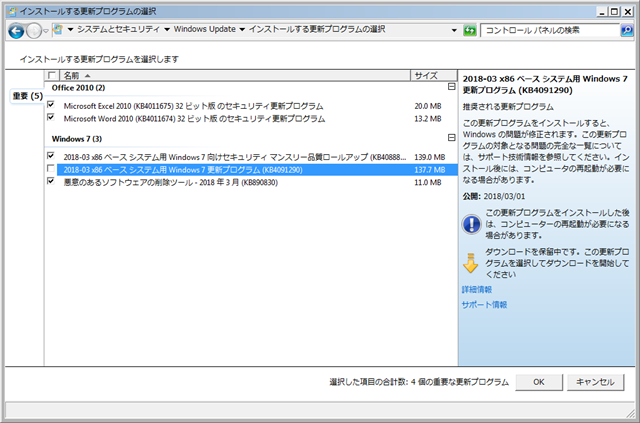Select Microsoft Excel 2010 (KB4011675) row text

pyautogui.click(x=193, y=106)
